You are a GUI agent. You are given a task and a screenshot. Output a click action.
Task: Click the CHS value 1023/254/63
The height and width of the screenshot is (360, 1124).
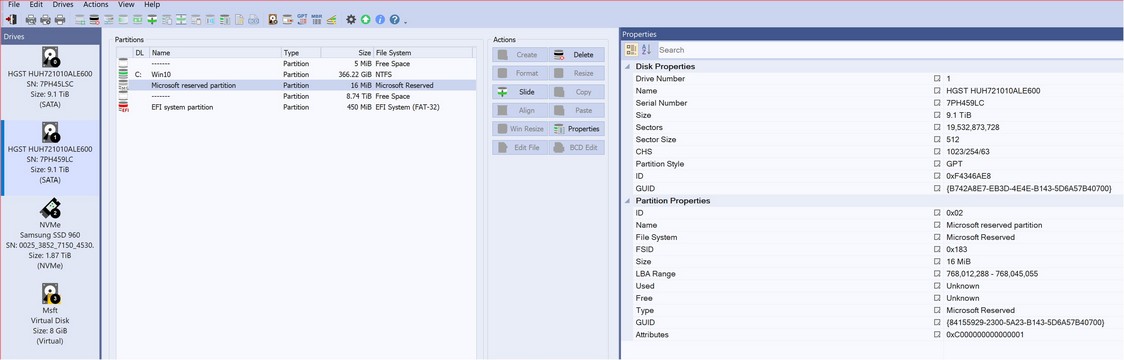click(969, 151)
